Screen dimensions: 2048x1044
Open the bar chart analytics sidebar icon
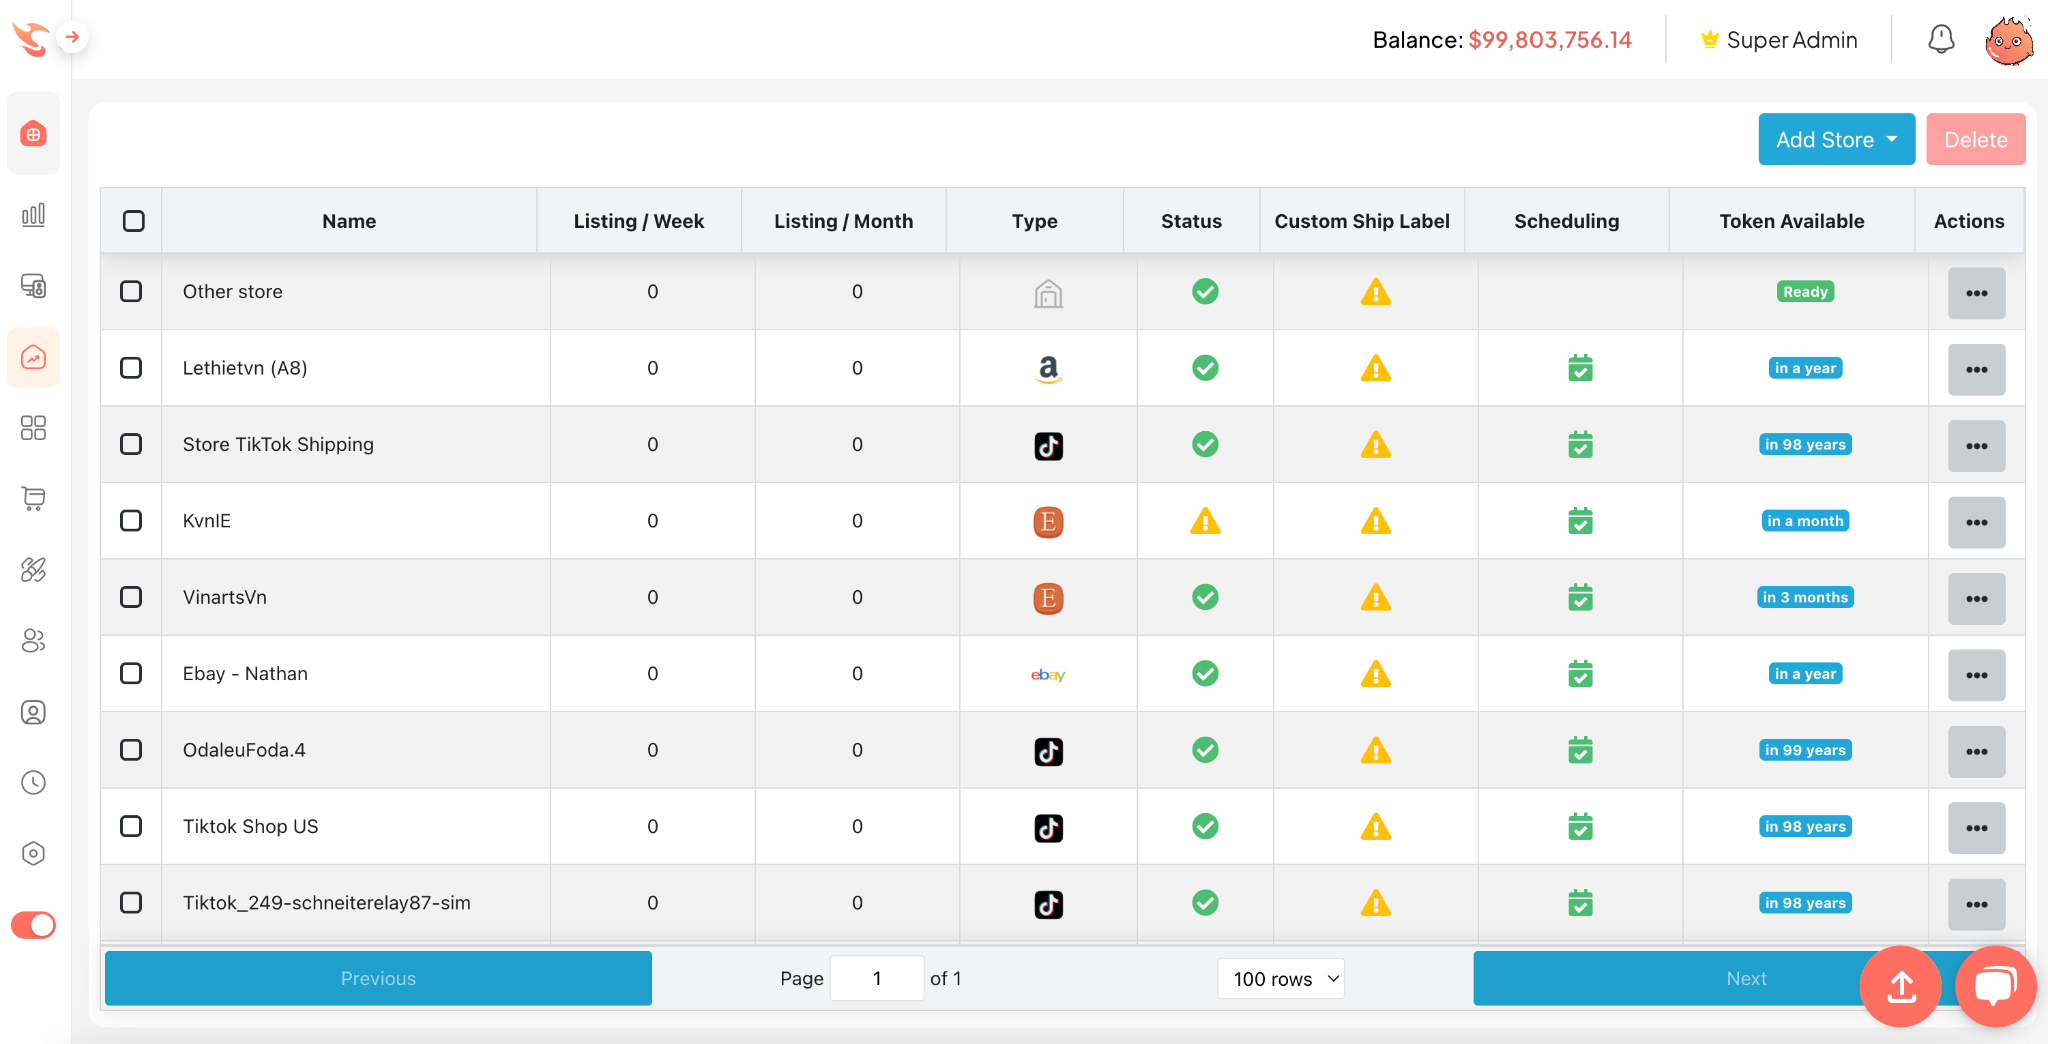33,215
